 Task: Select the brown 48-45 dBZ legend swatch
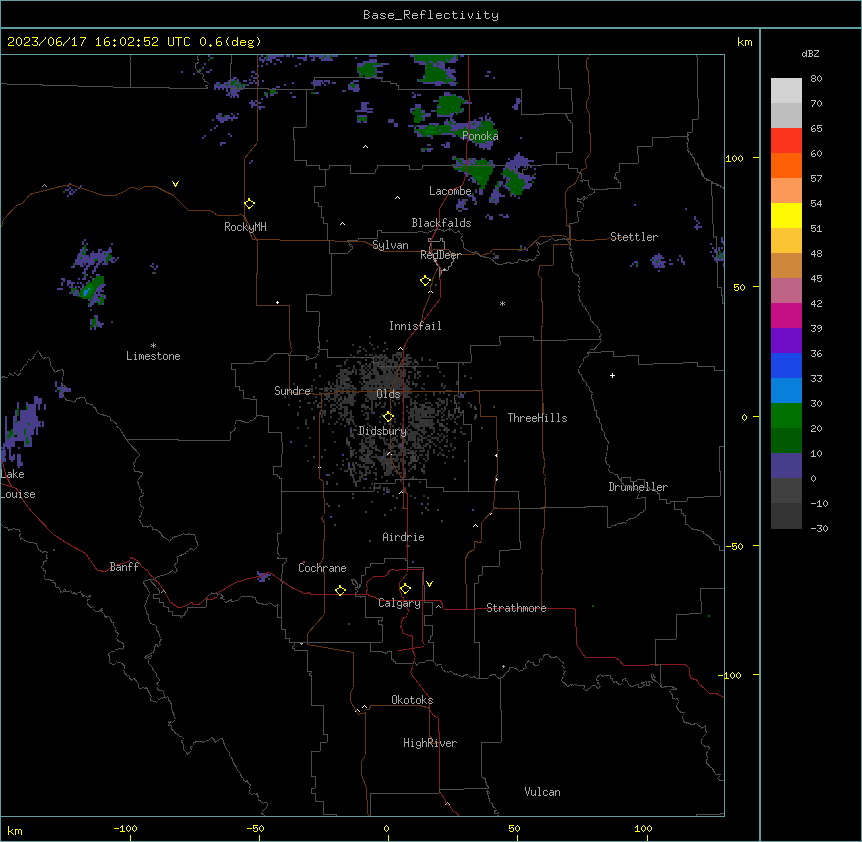point(786,265)
